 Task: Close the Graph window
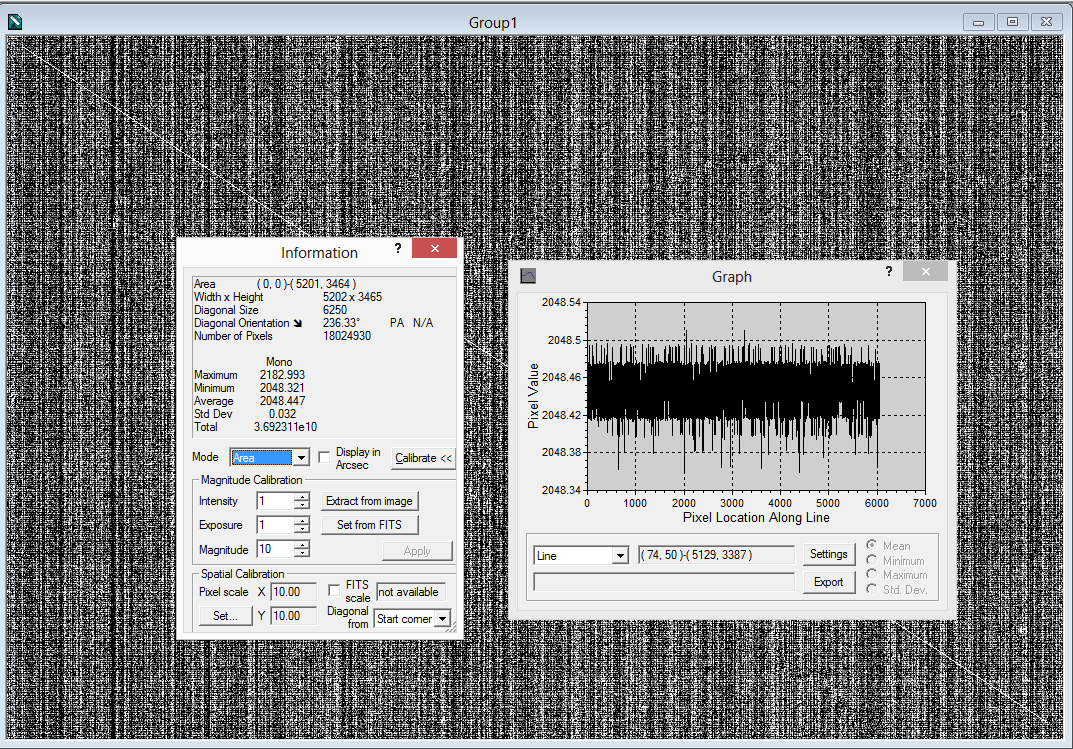click(x=925, y=272)
